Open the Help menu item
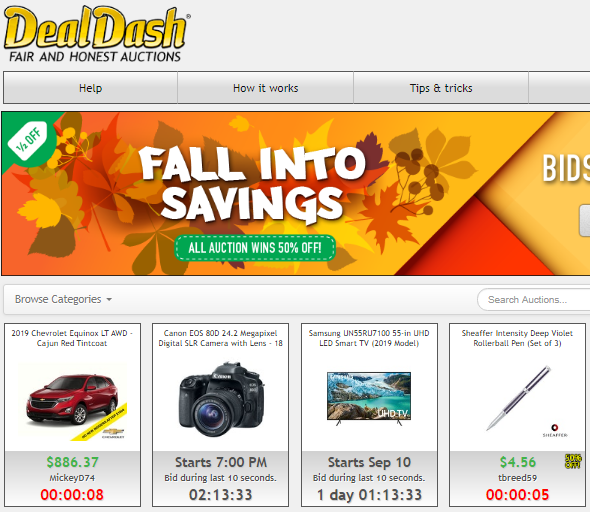The width and height of the screenshot is (590, 512). click(x=90, y=88)
